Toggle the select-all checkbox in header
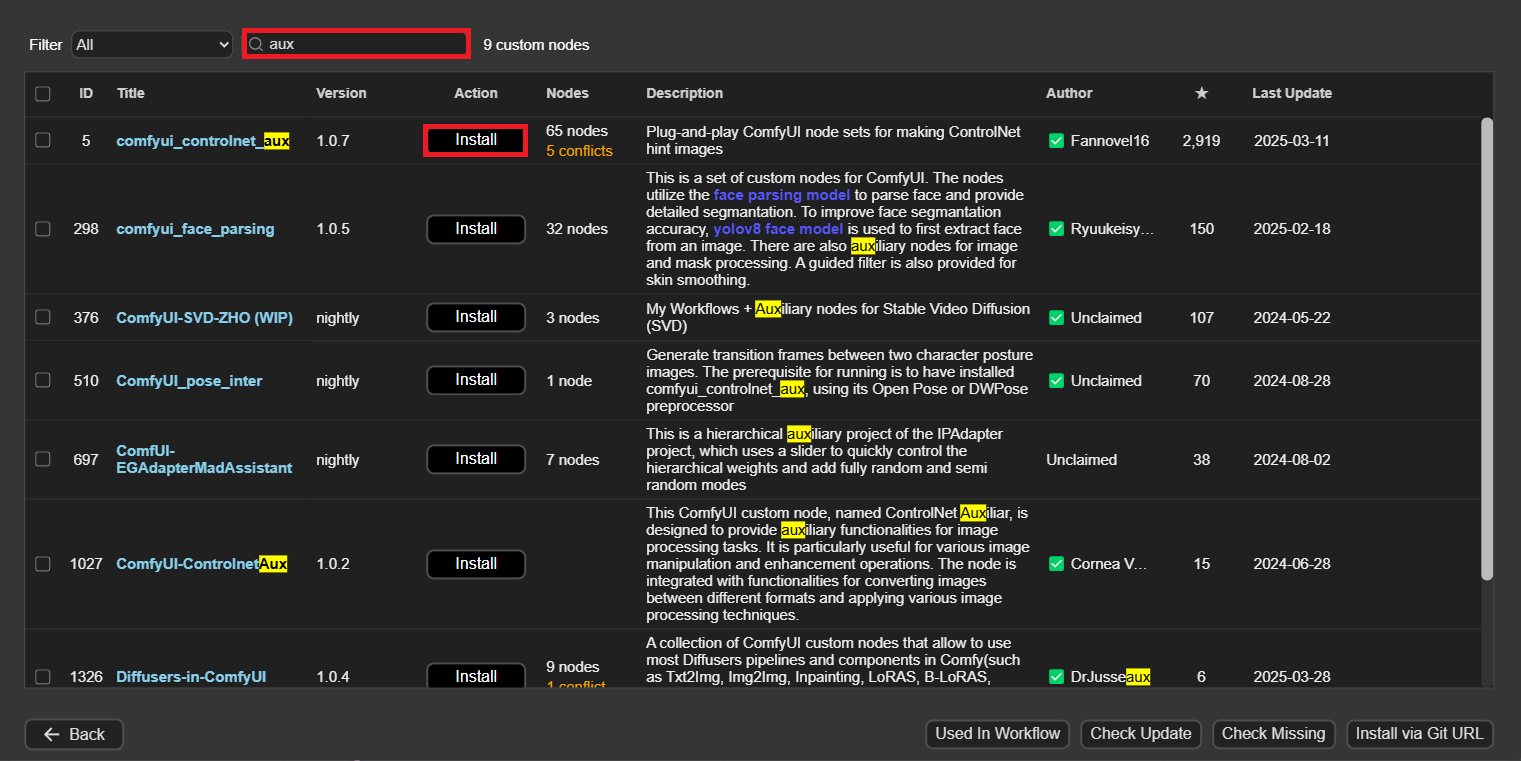 [43, 94]
